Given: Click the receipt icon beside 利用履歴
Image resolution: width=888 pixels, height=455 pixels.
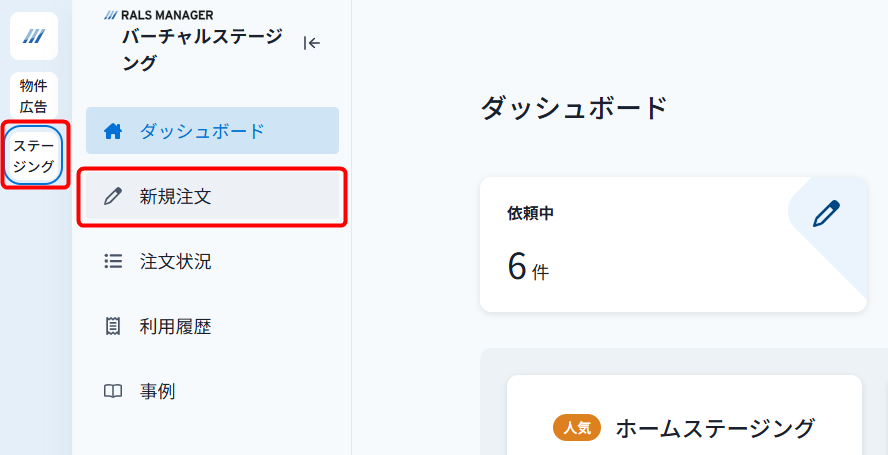Looking at the screenshot, I should [x=113, y=326].
